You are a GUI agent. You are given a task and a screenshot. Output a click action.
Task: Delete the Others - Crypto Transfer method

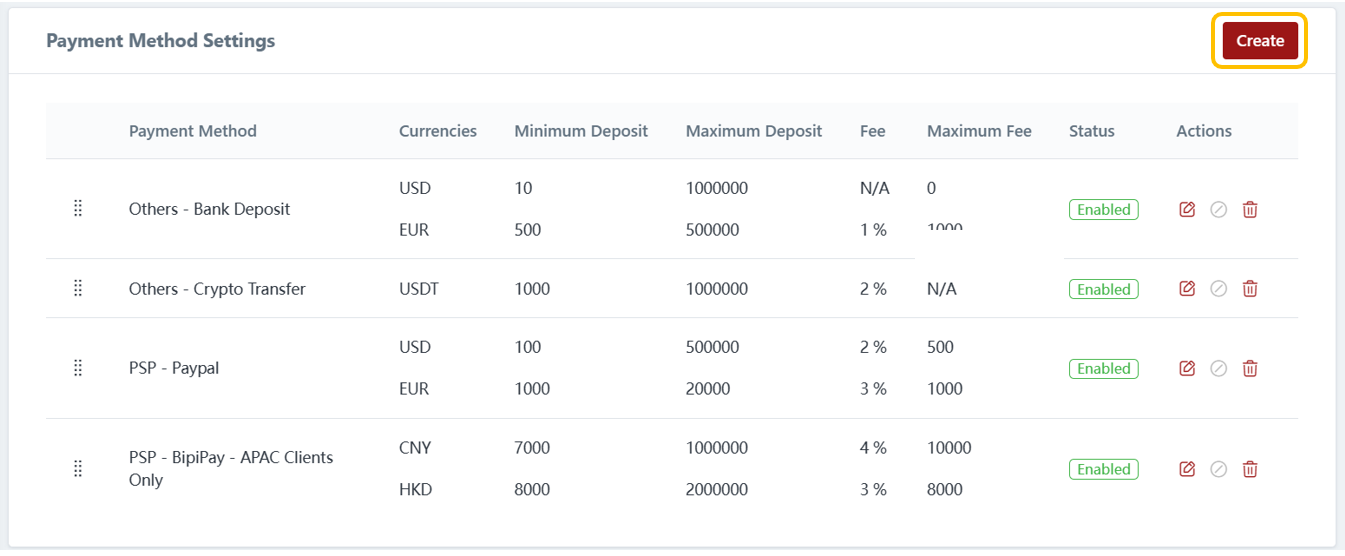pyautogui.click(x=1249, y=288)
